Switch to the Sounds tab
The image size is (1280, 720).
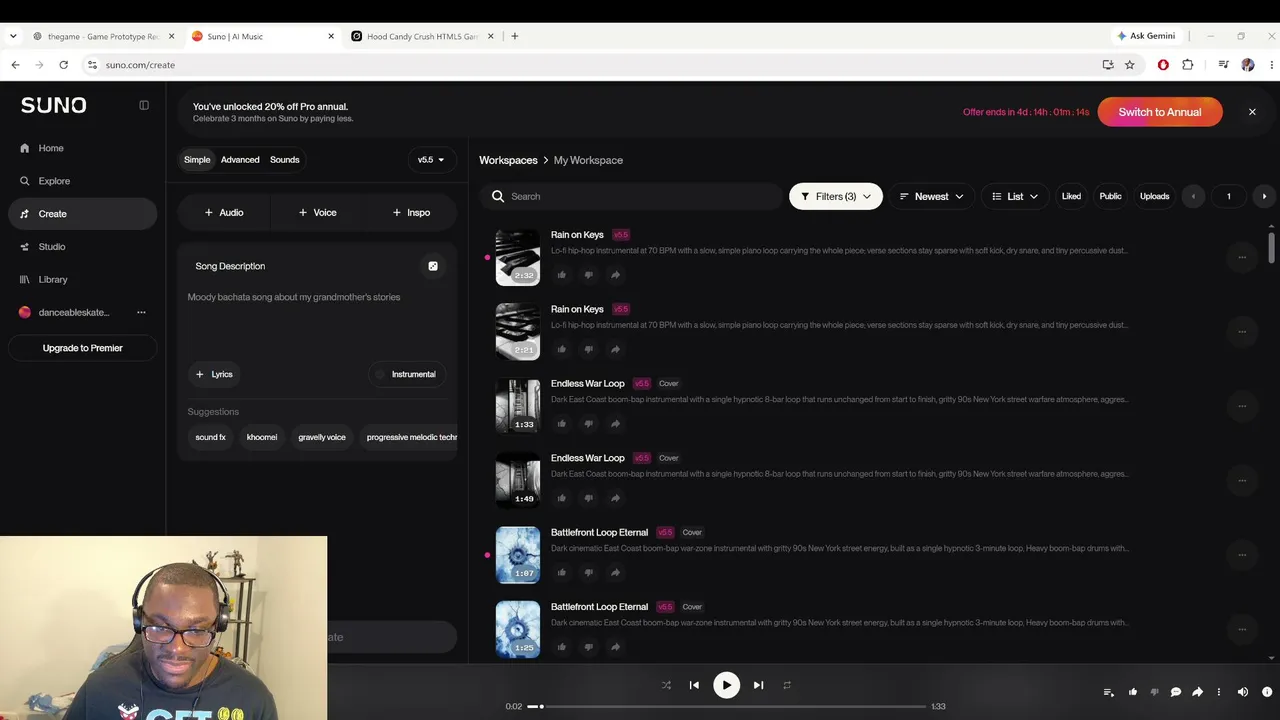point(285,160)
